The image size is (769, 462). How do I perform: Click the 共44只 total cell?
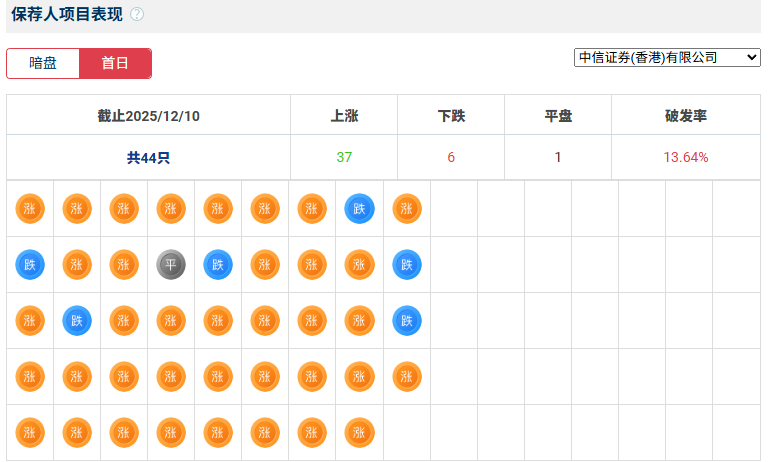(x=149, y=157)
